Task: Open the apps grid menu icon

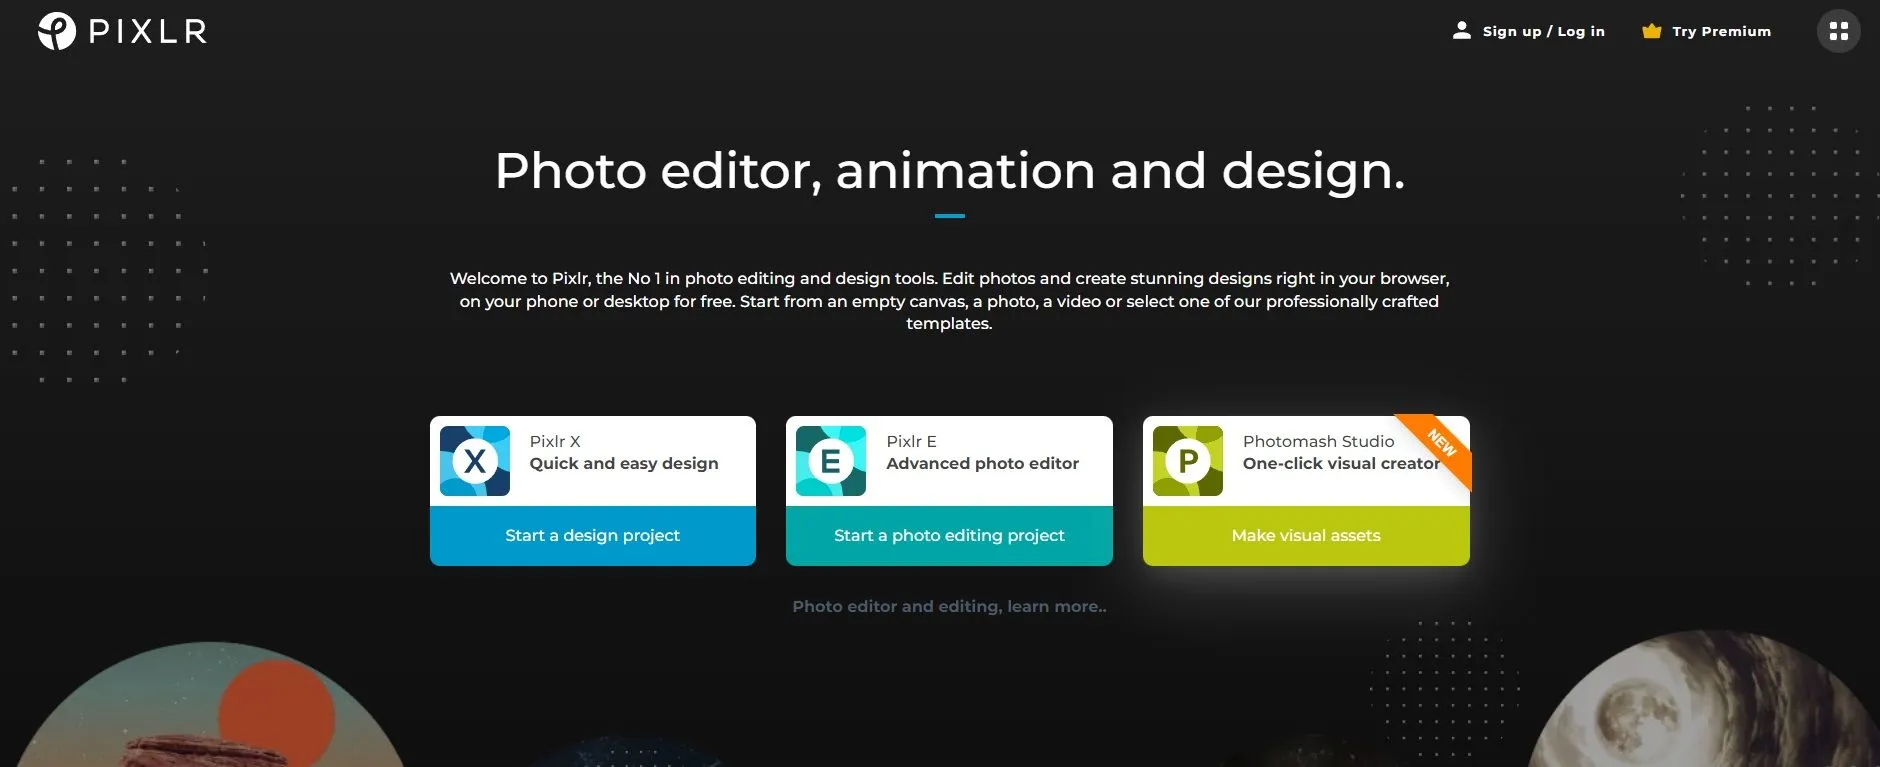Action: pos(1838,31)
